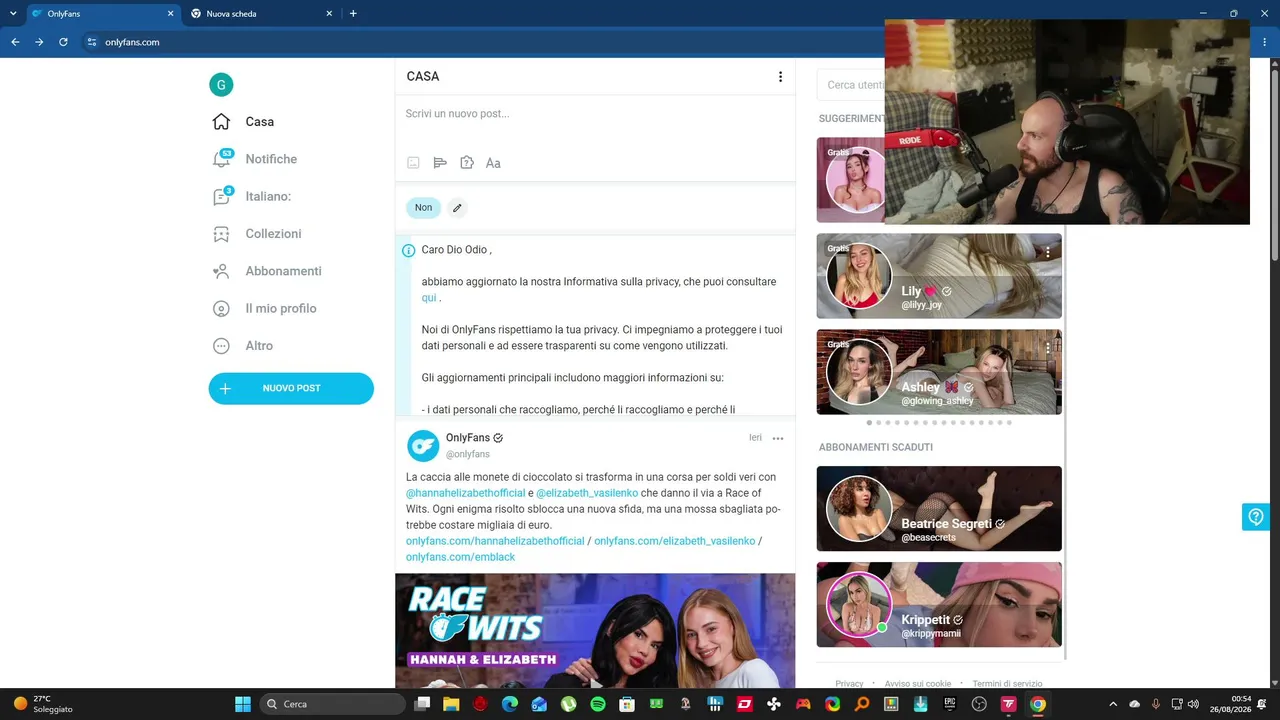
Task: Open the Windows Start menu
Action: [243, 704]
